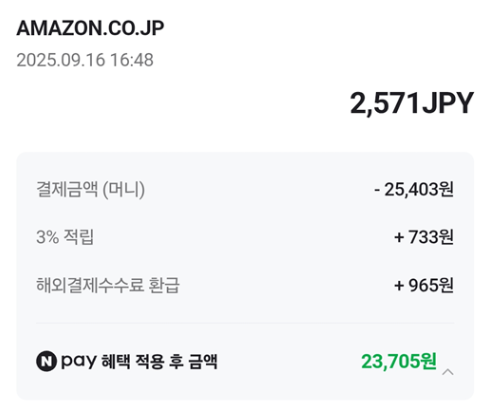Select the AMAZON.CO.JP merchant name
The image size is (482, 405).
pos(90,28)
